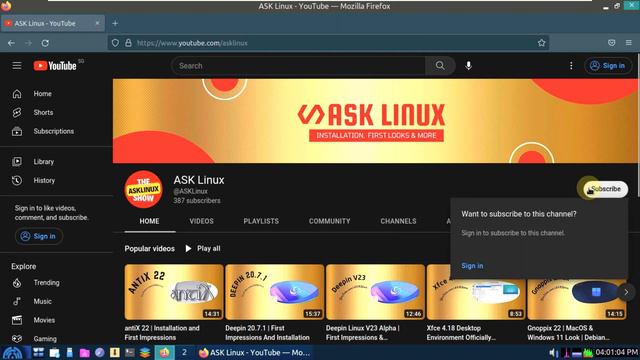Go to Home in sidebar
Image resolution: width=640 pixels, height=360 pixels.
(42, 94)
